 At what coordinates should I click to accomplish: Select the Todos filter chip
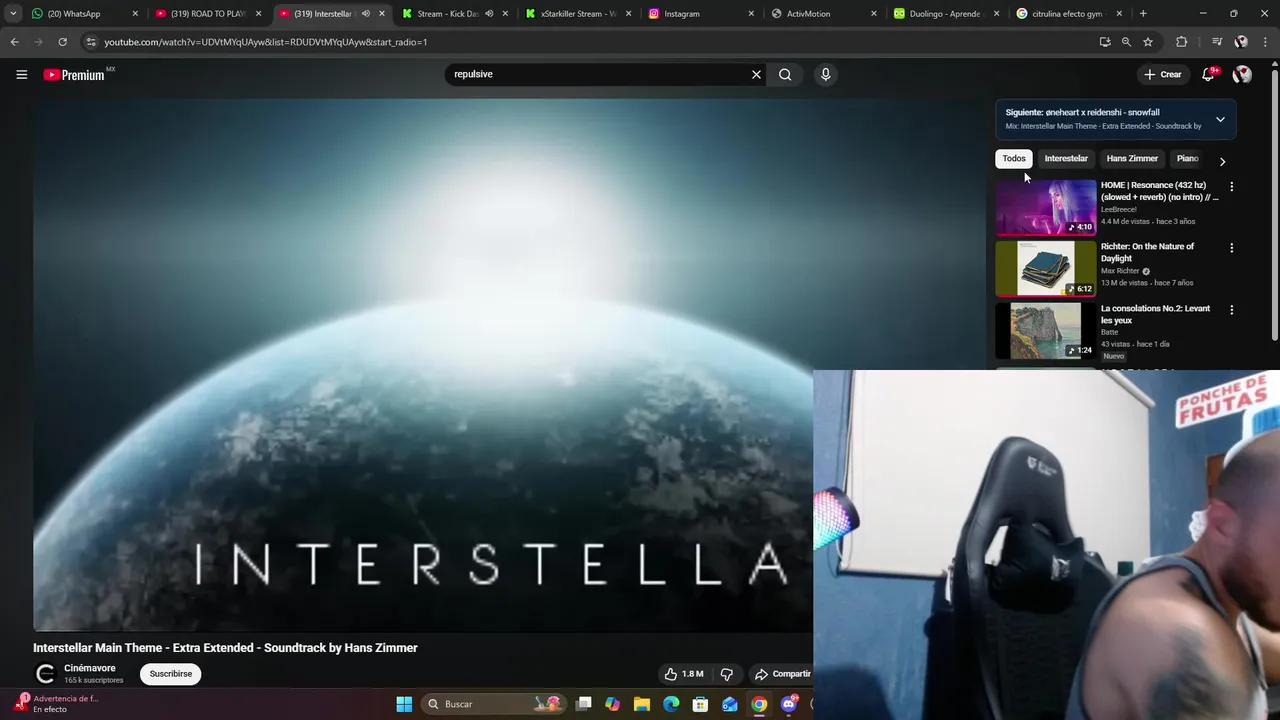pos(1014,159)
